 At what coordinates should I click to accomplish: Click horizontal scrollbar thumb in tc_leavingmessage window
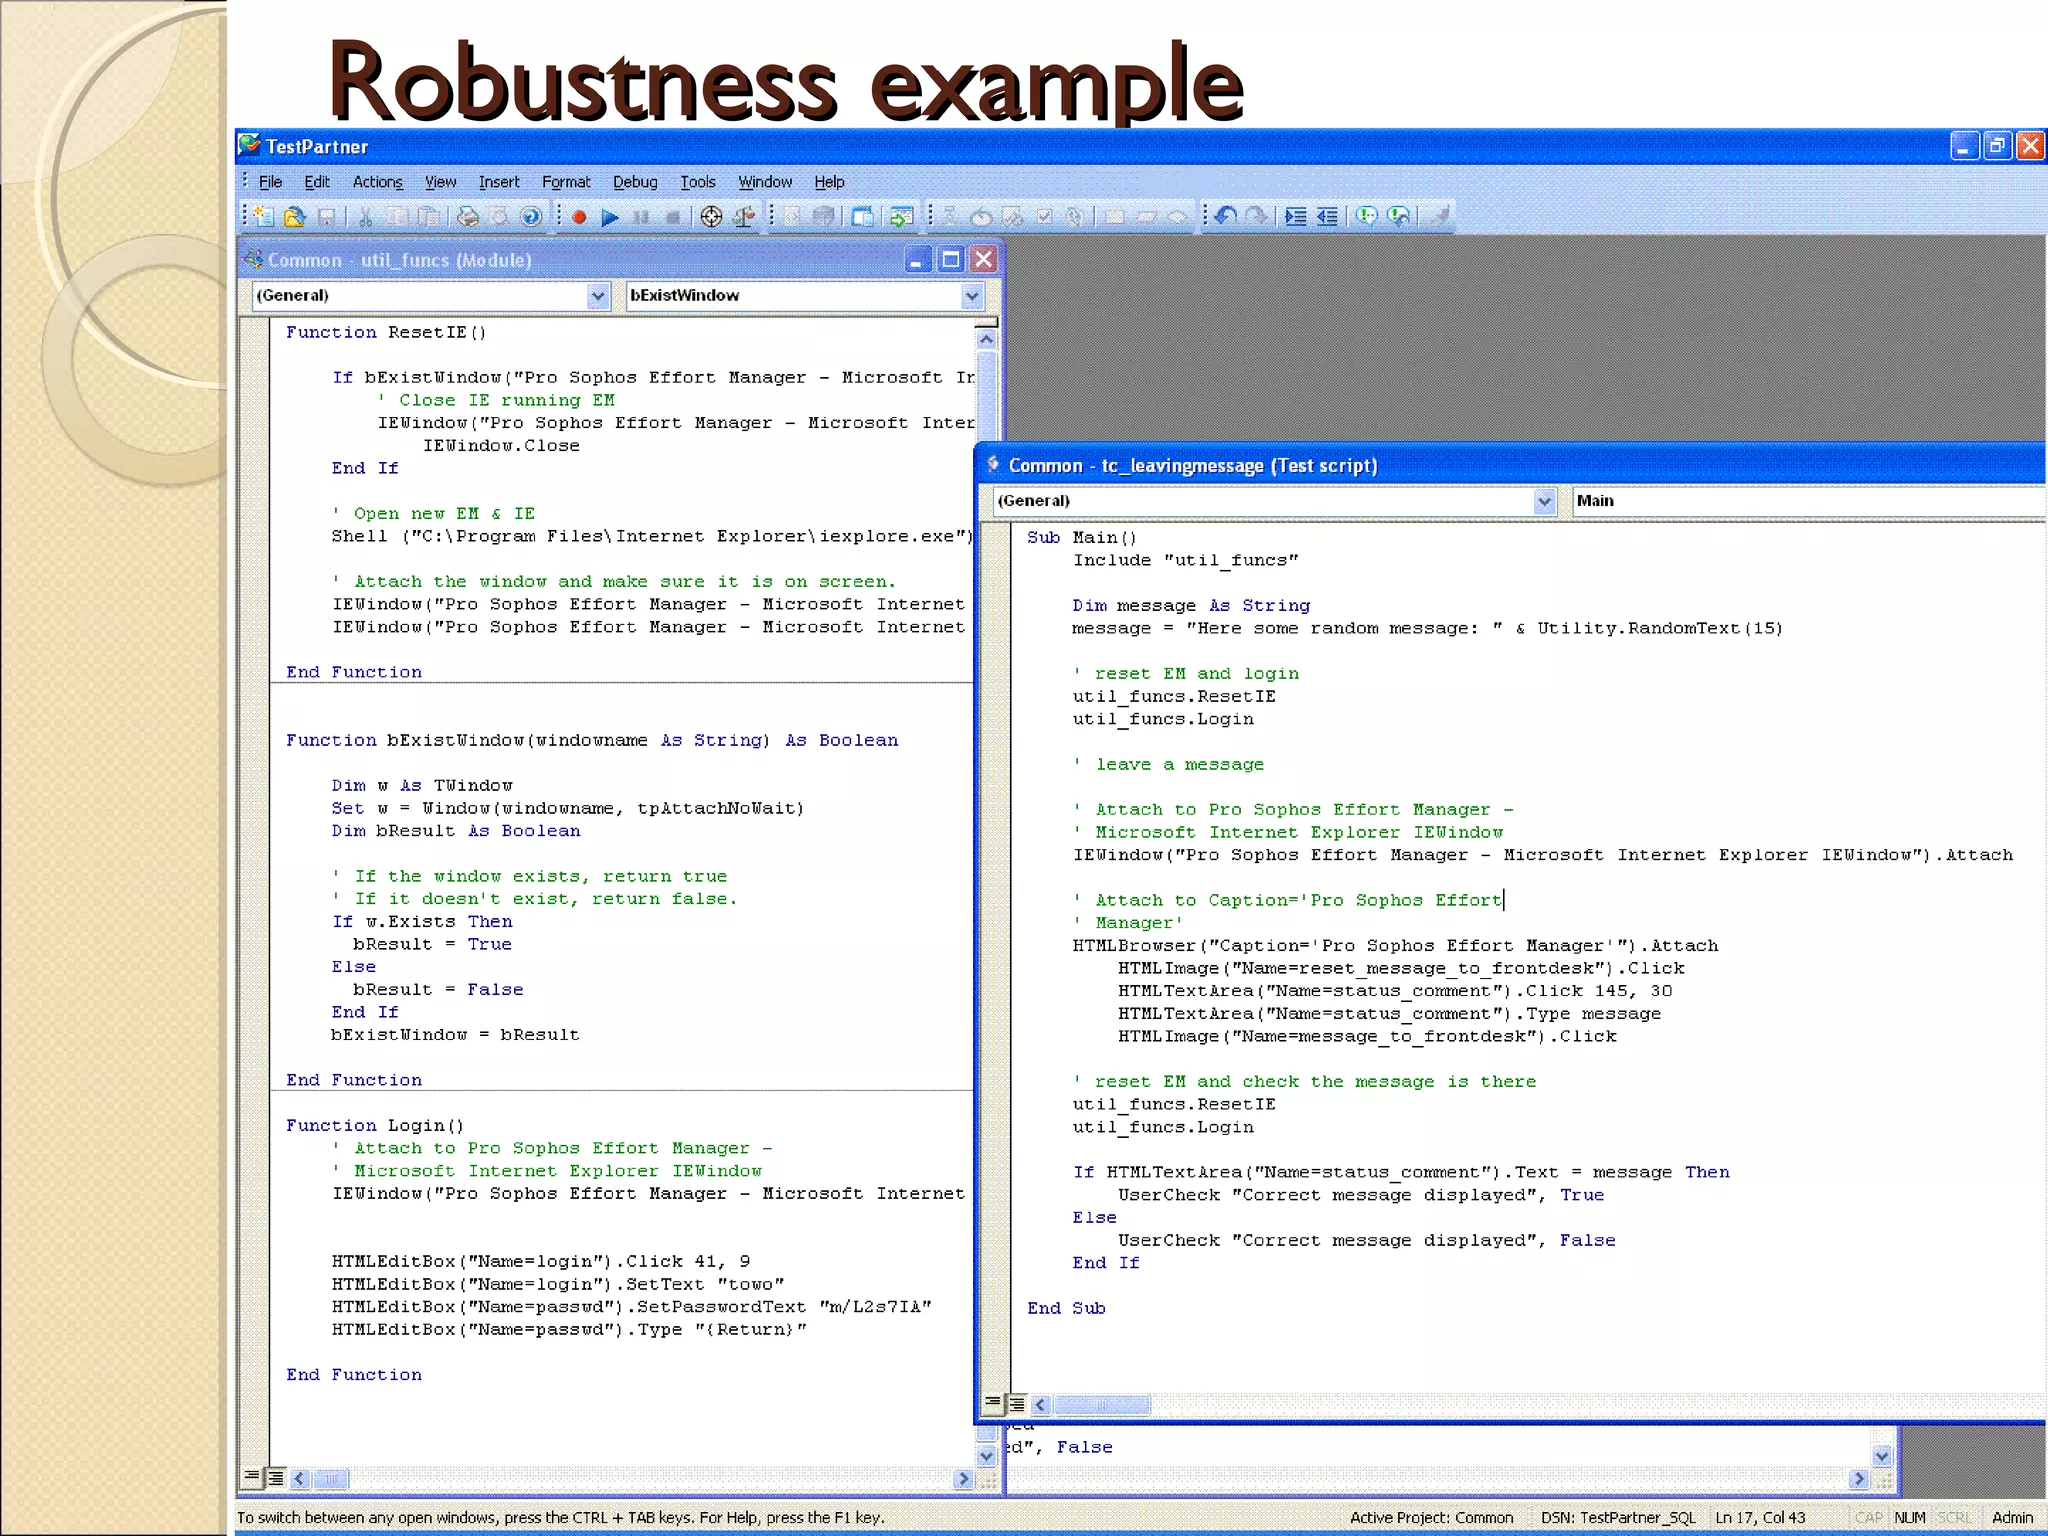coord(1102,1404)
